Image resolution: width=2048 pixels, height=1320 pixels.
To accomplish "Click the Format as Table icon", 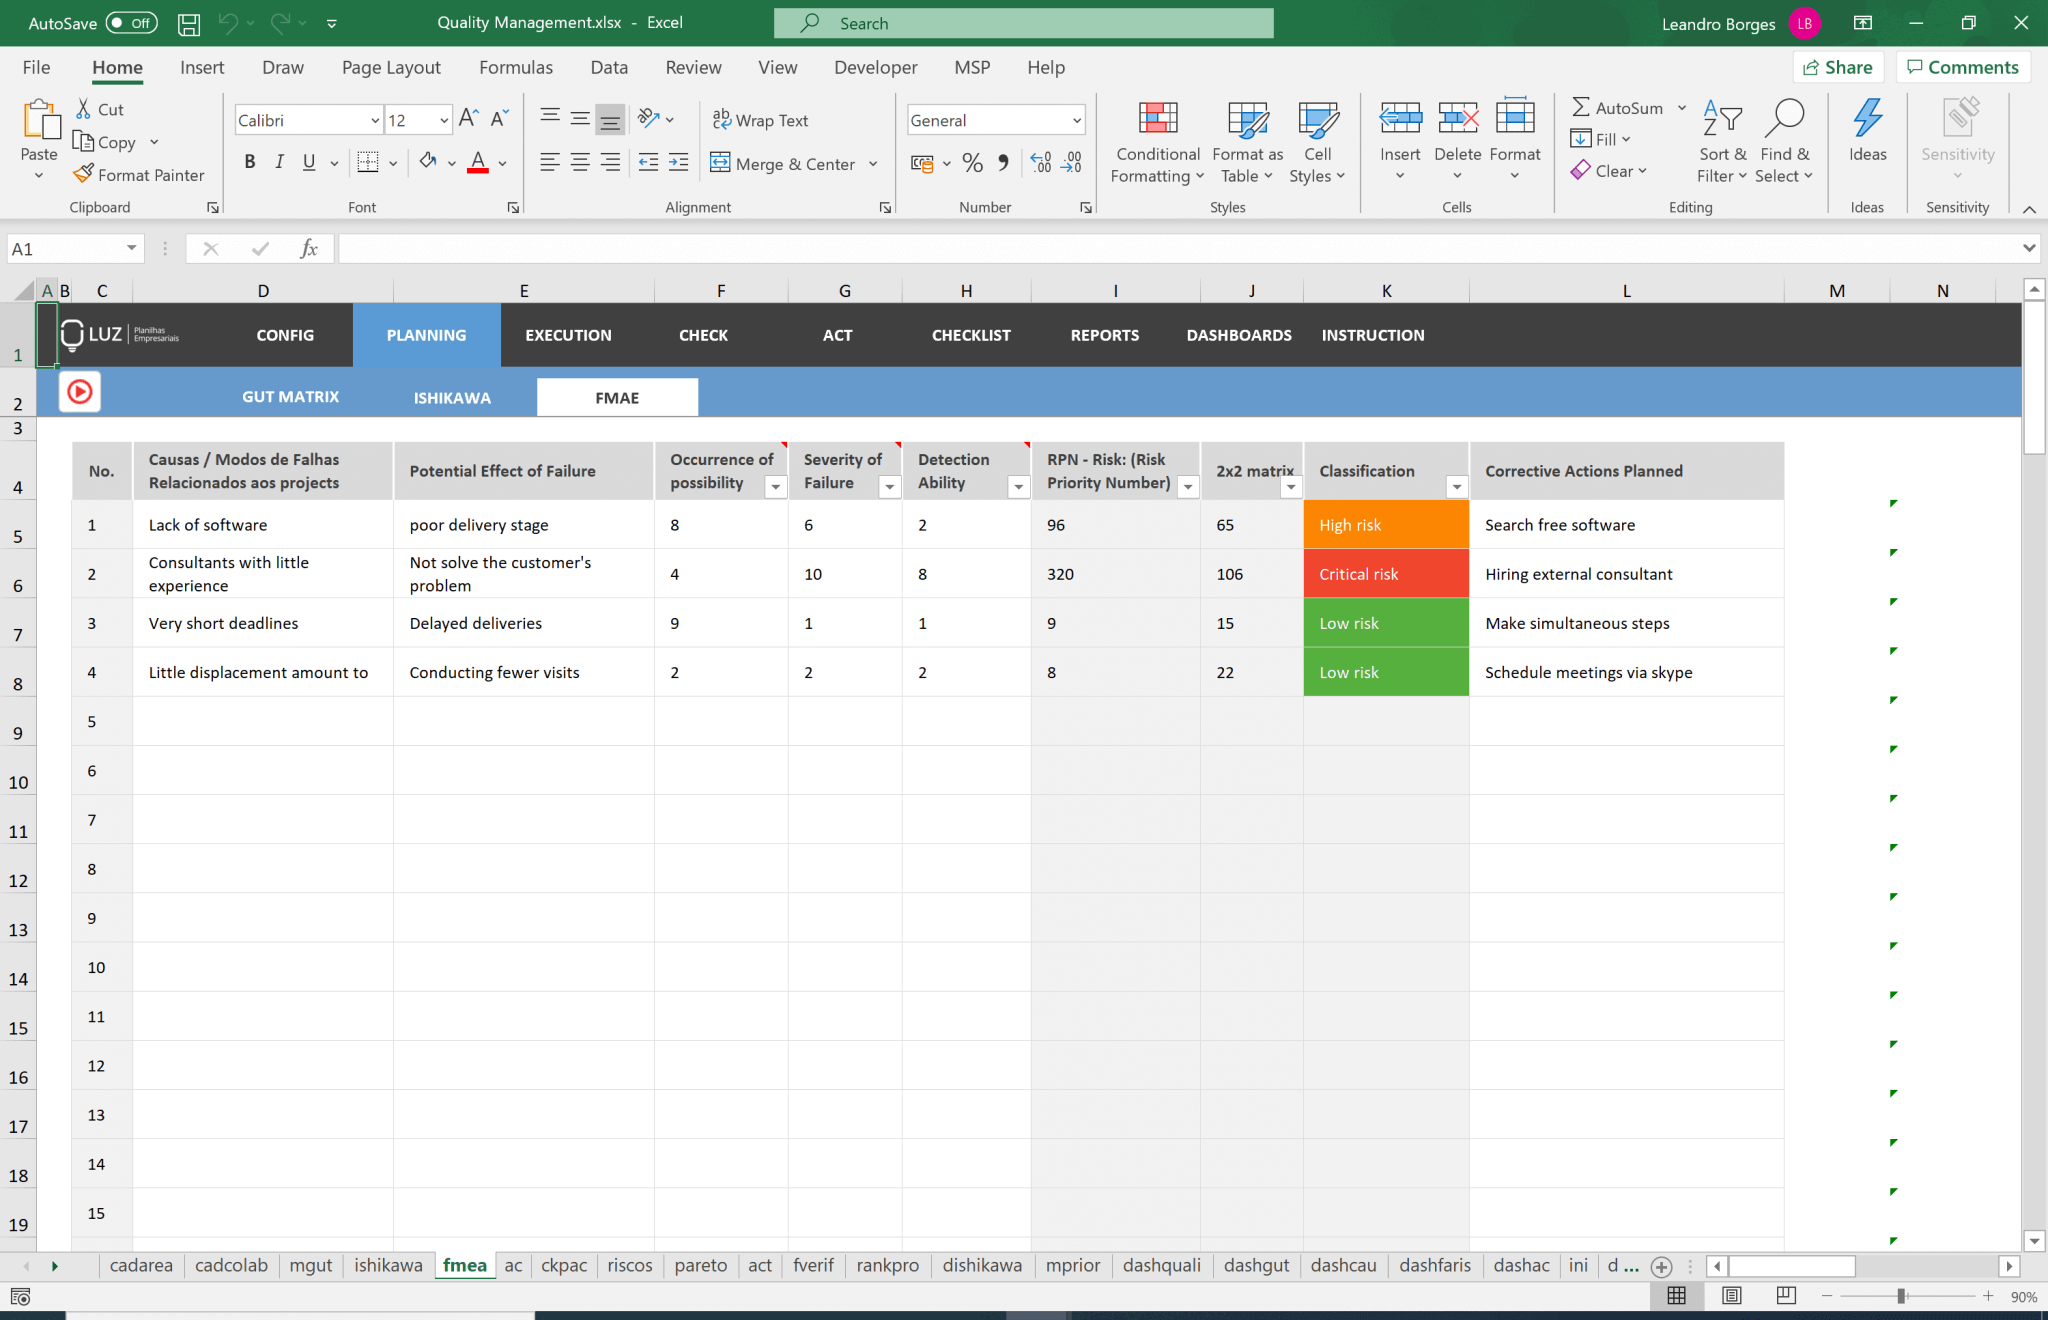I will [1247, 119].
